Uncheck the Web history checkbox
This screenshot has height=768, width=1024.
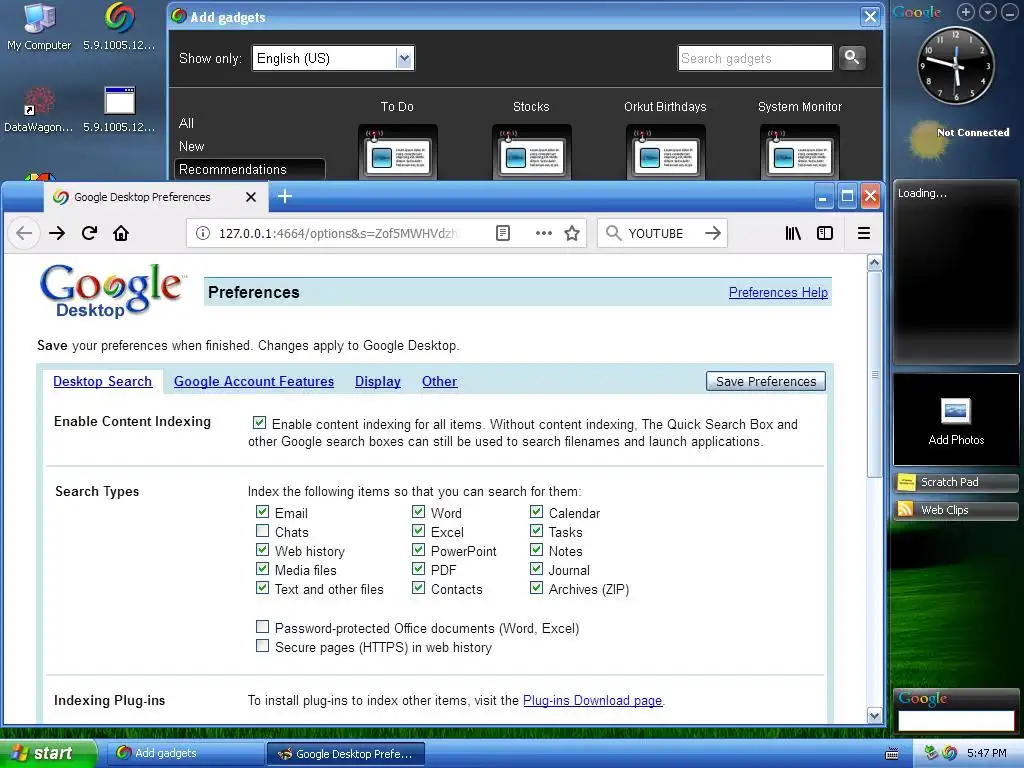point(263,550)
